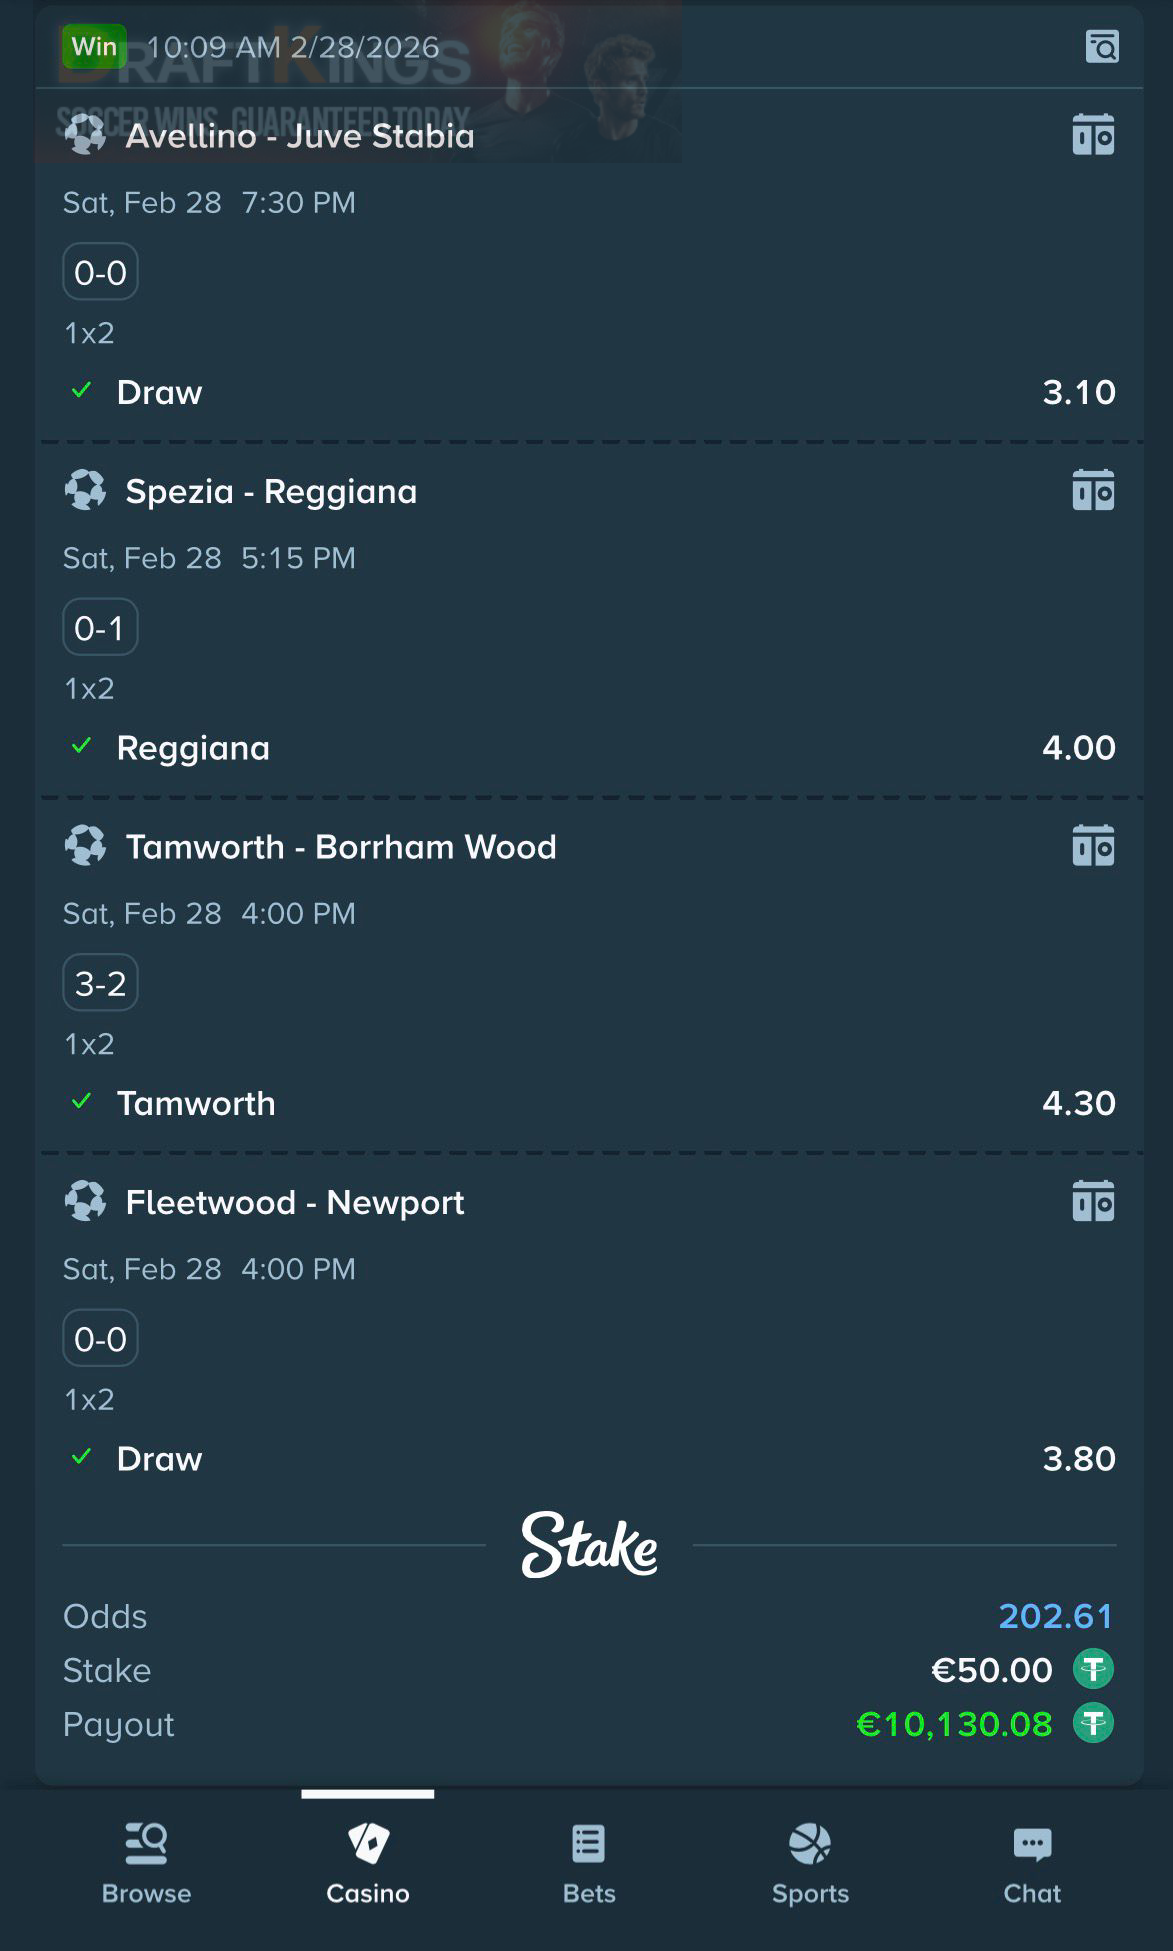Click the Tether coin icon beside Stake amount

[x=1092, y=1669]
